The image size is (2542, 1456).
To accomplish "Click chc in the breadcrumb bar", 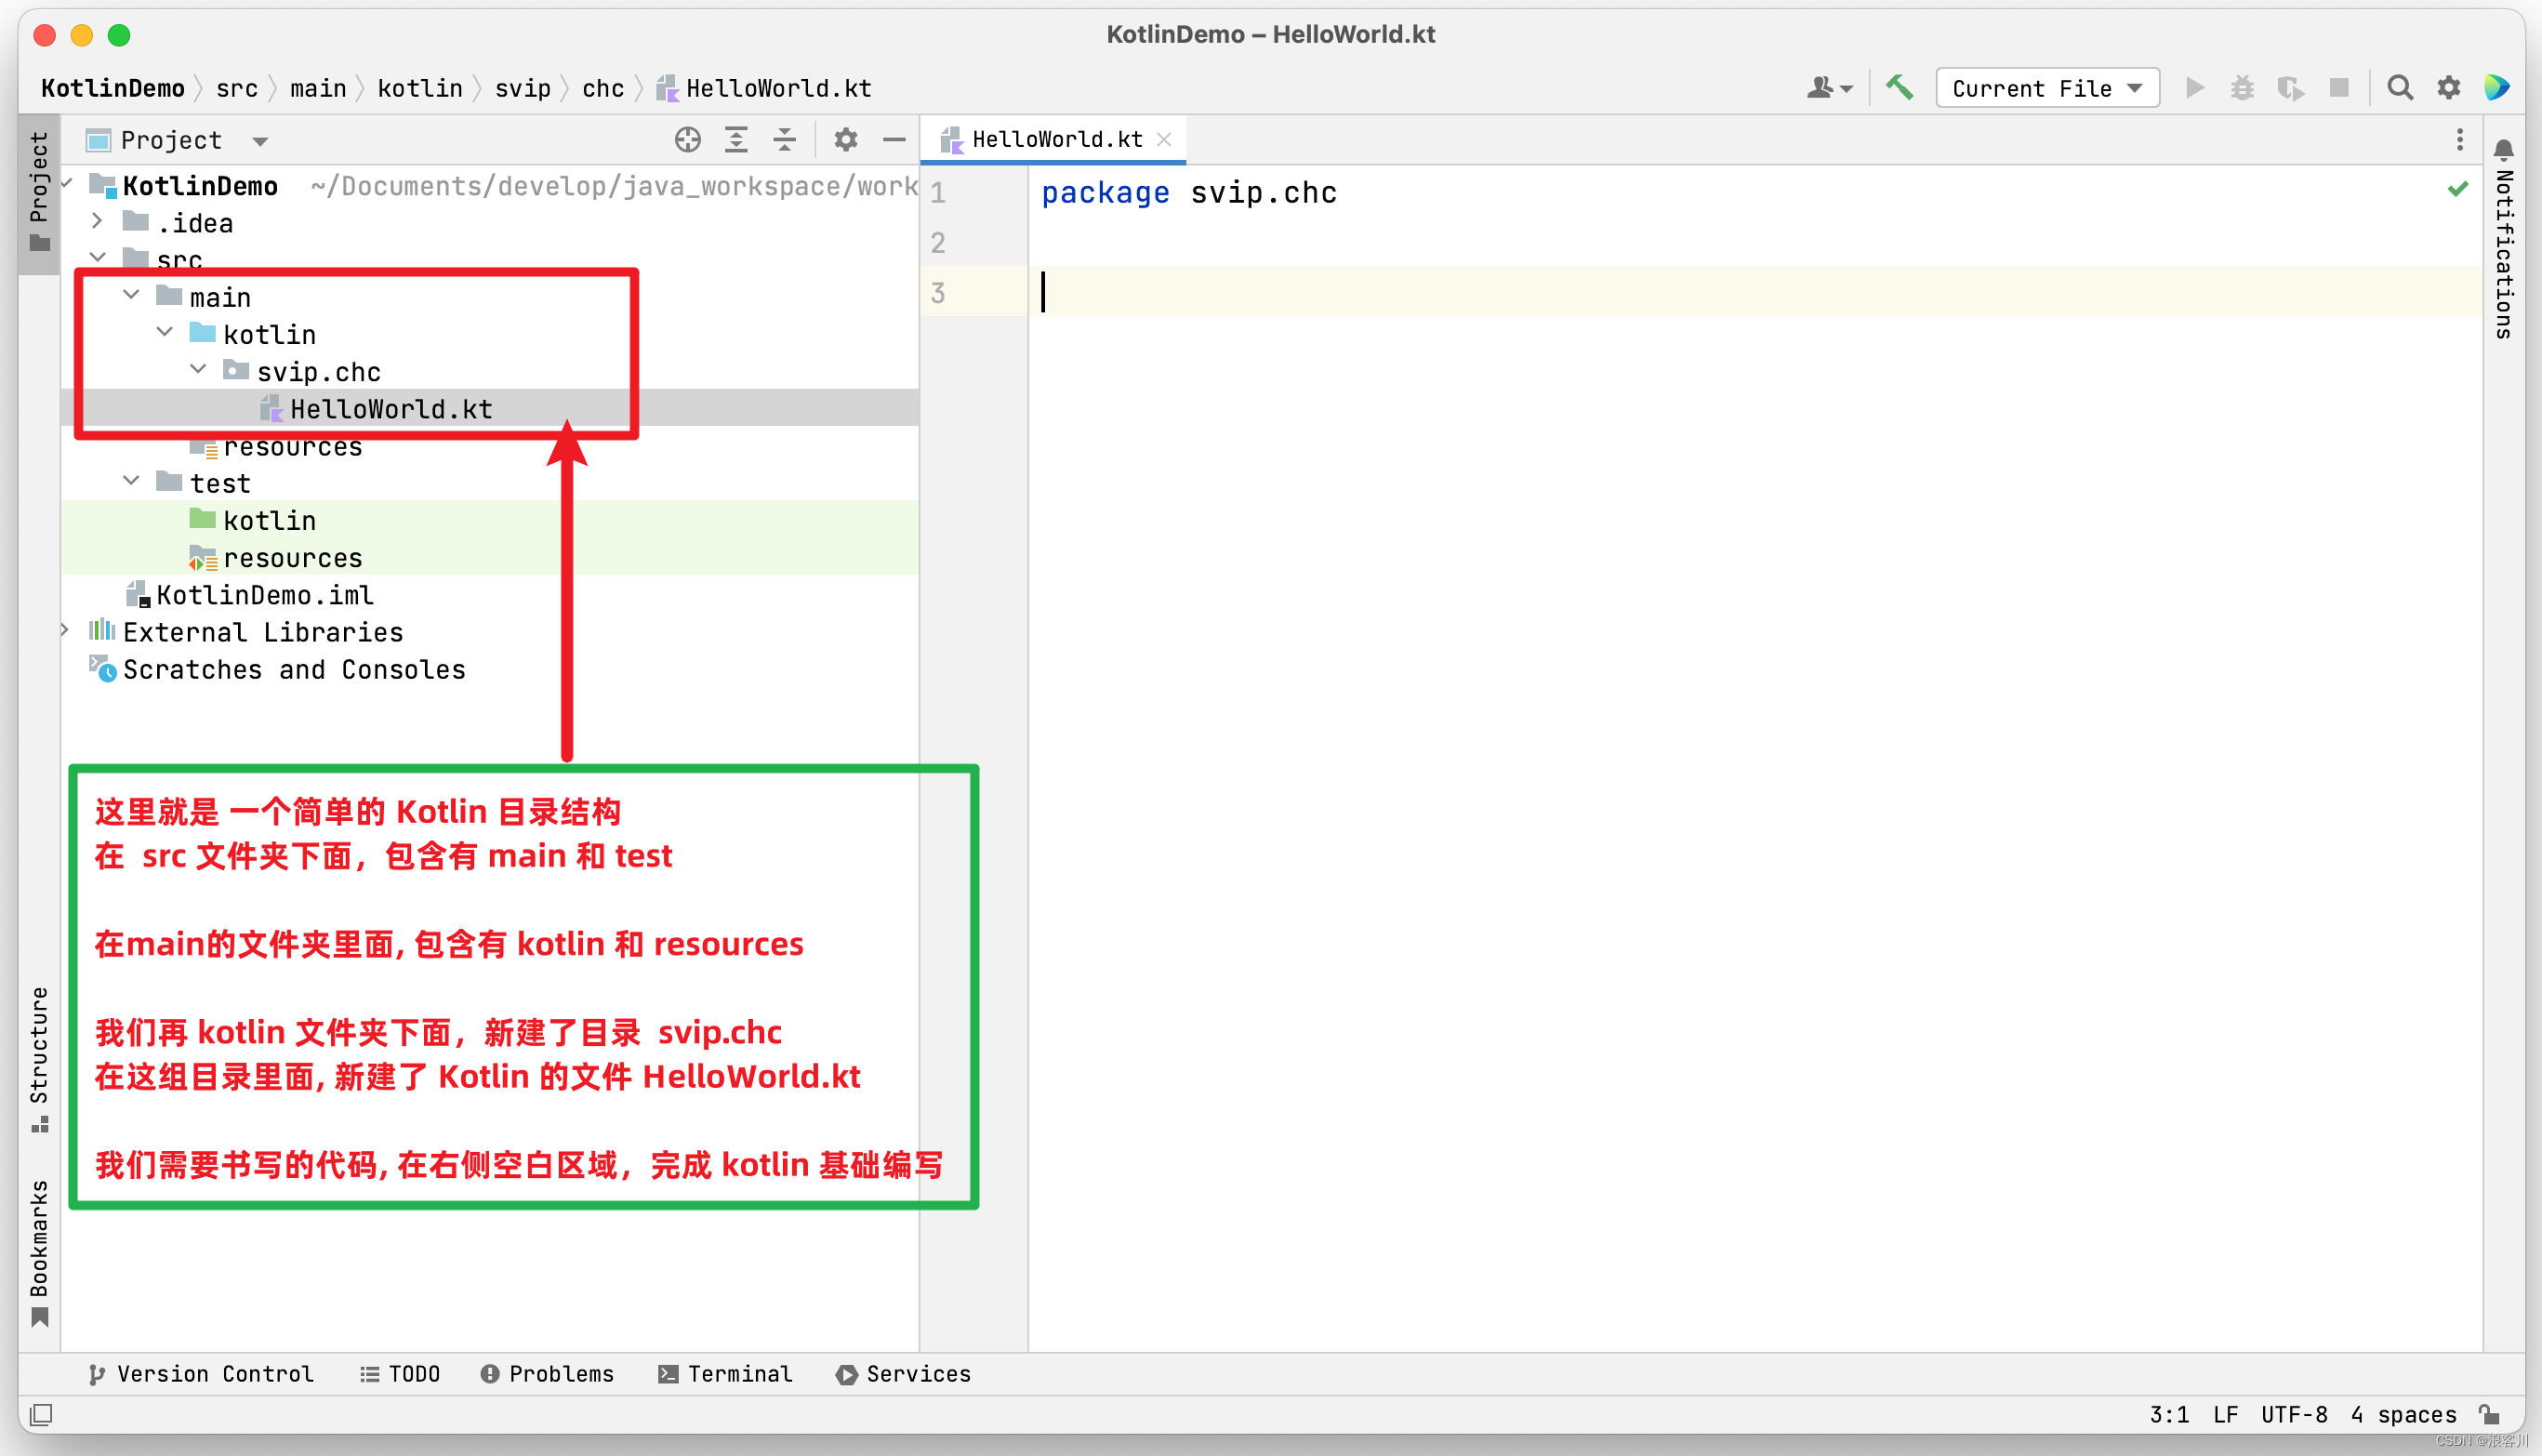I will tap(603, 88).
